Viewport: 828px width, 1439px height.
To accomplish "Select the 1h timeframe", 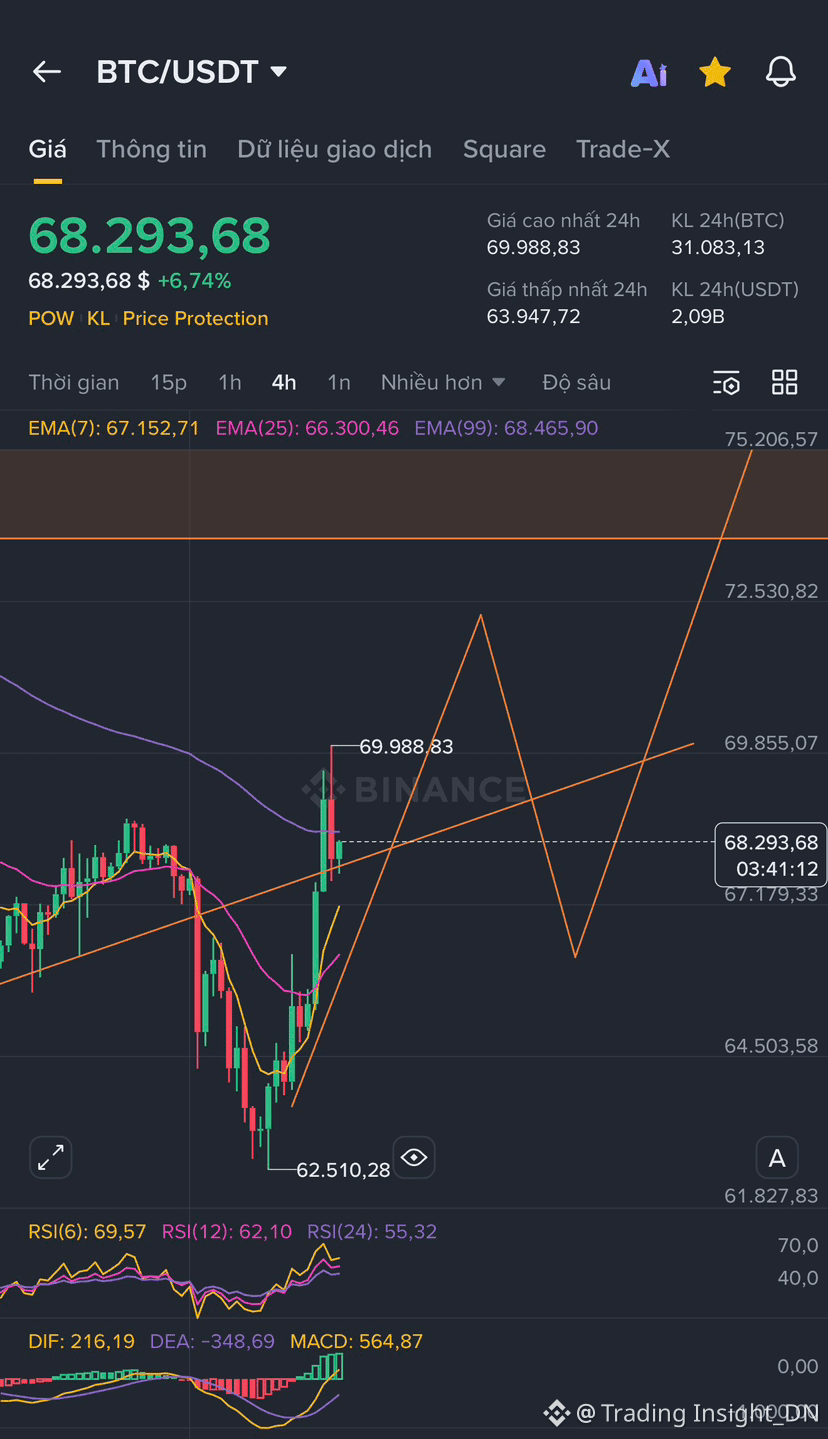I will pyautogui.click(x=230, y=382).
